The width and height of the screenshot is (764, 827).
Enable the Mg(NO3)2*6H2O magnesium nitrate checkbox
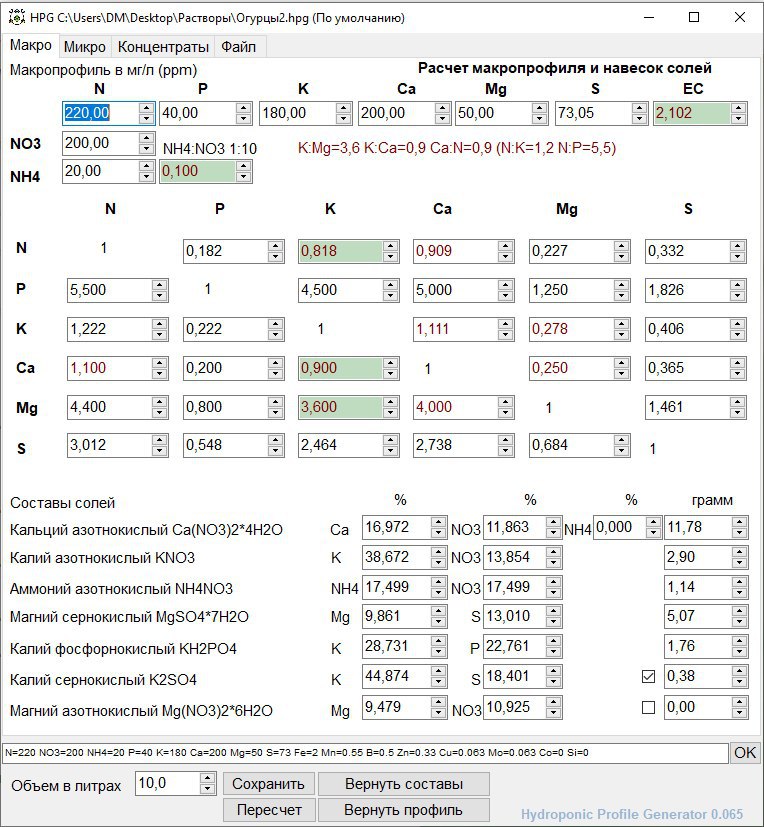pos(648,707)
